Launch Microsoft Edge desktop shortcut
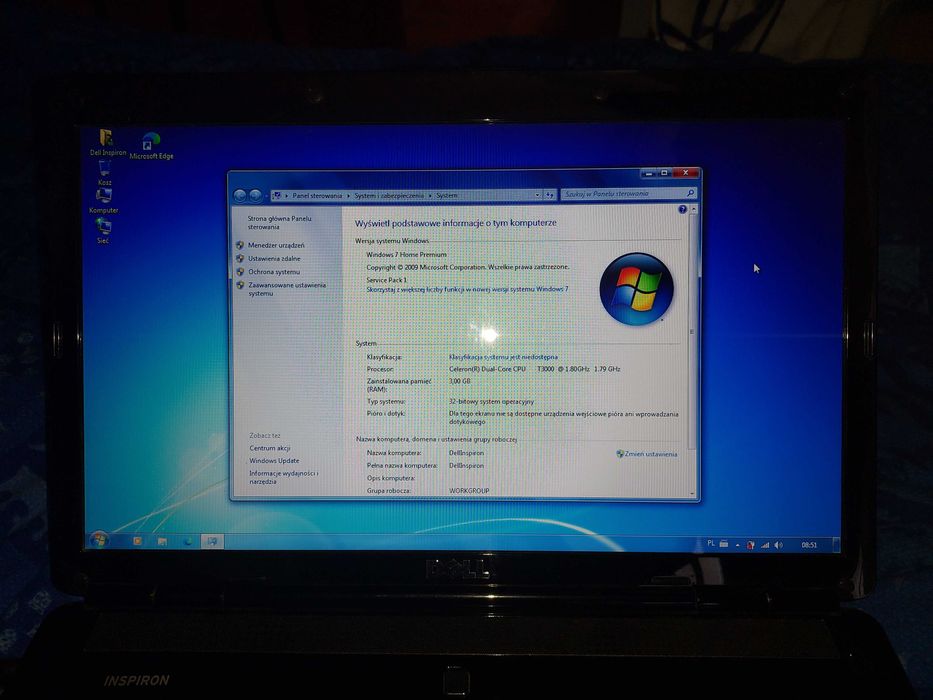933x700 pixels. tap(151, 146)
